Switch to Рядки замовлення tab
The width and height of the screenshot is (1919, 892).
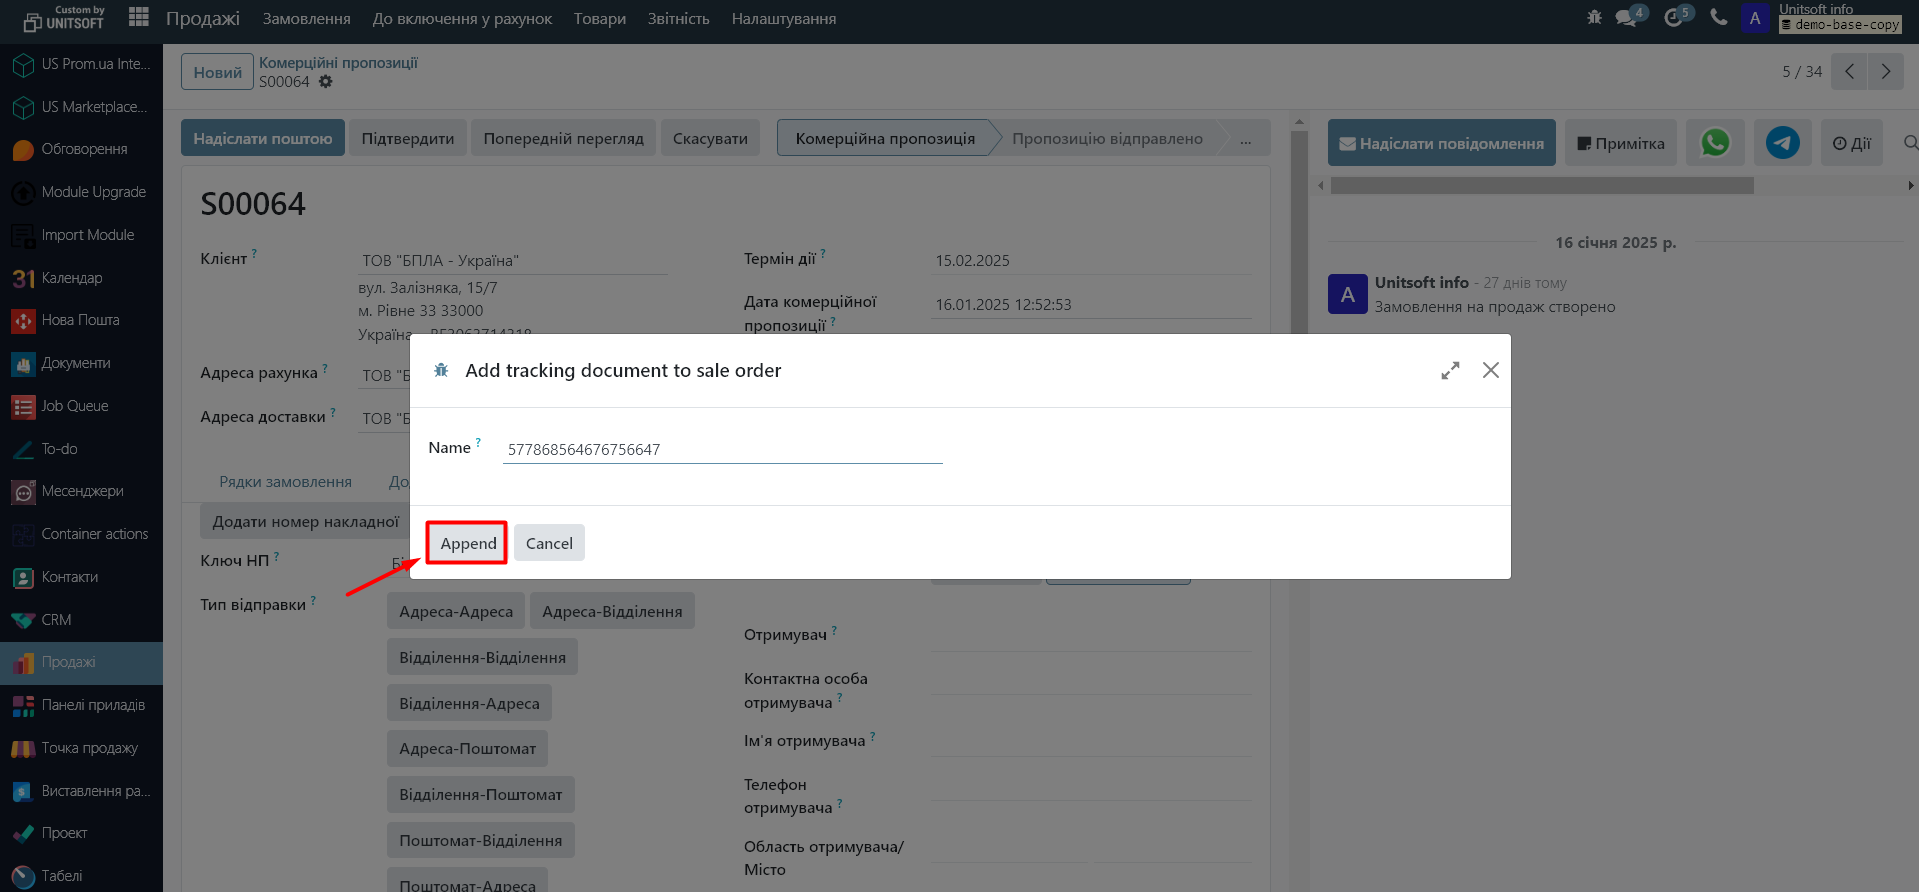tap(285, 482)
